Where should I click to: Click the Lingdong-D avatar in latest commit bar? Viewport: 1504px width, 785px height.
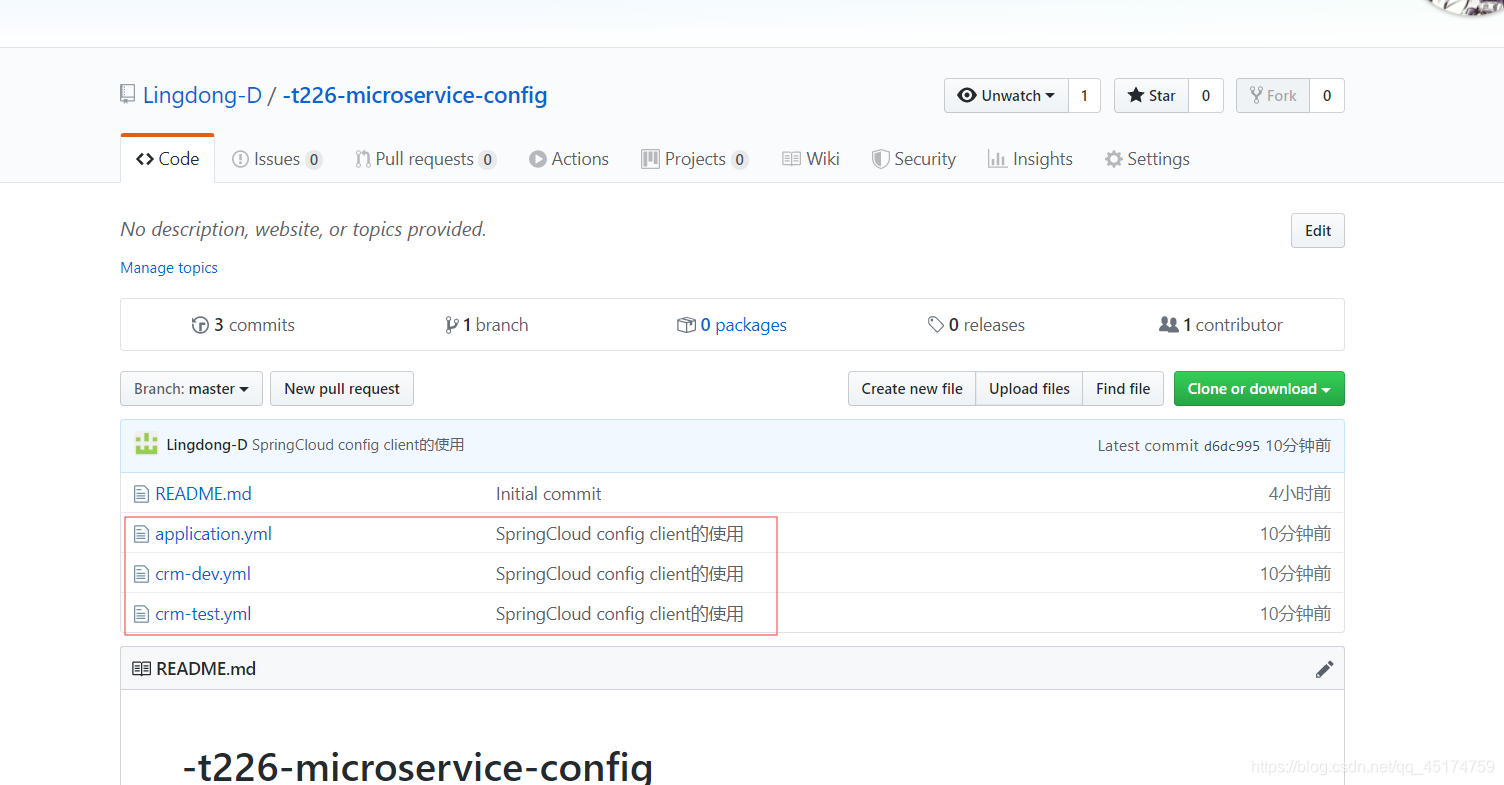(147, 445)
